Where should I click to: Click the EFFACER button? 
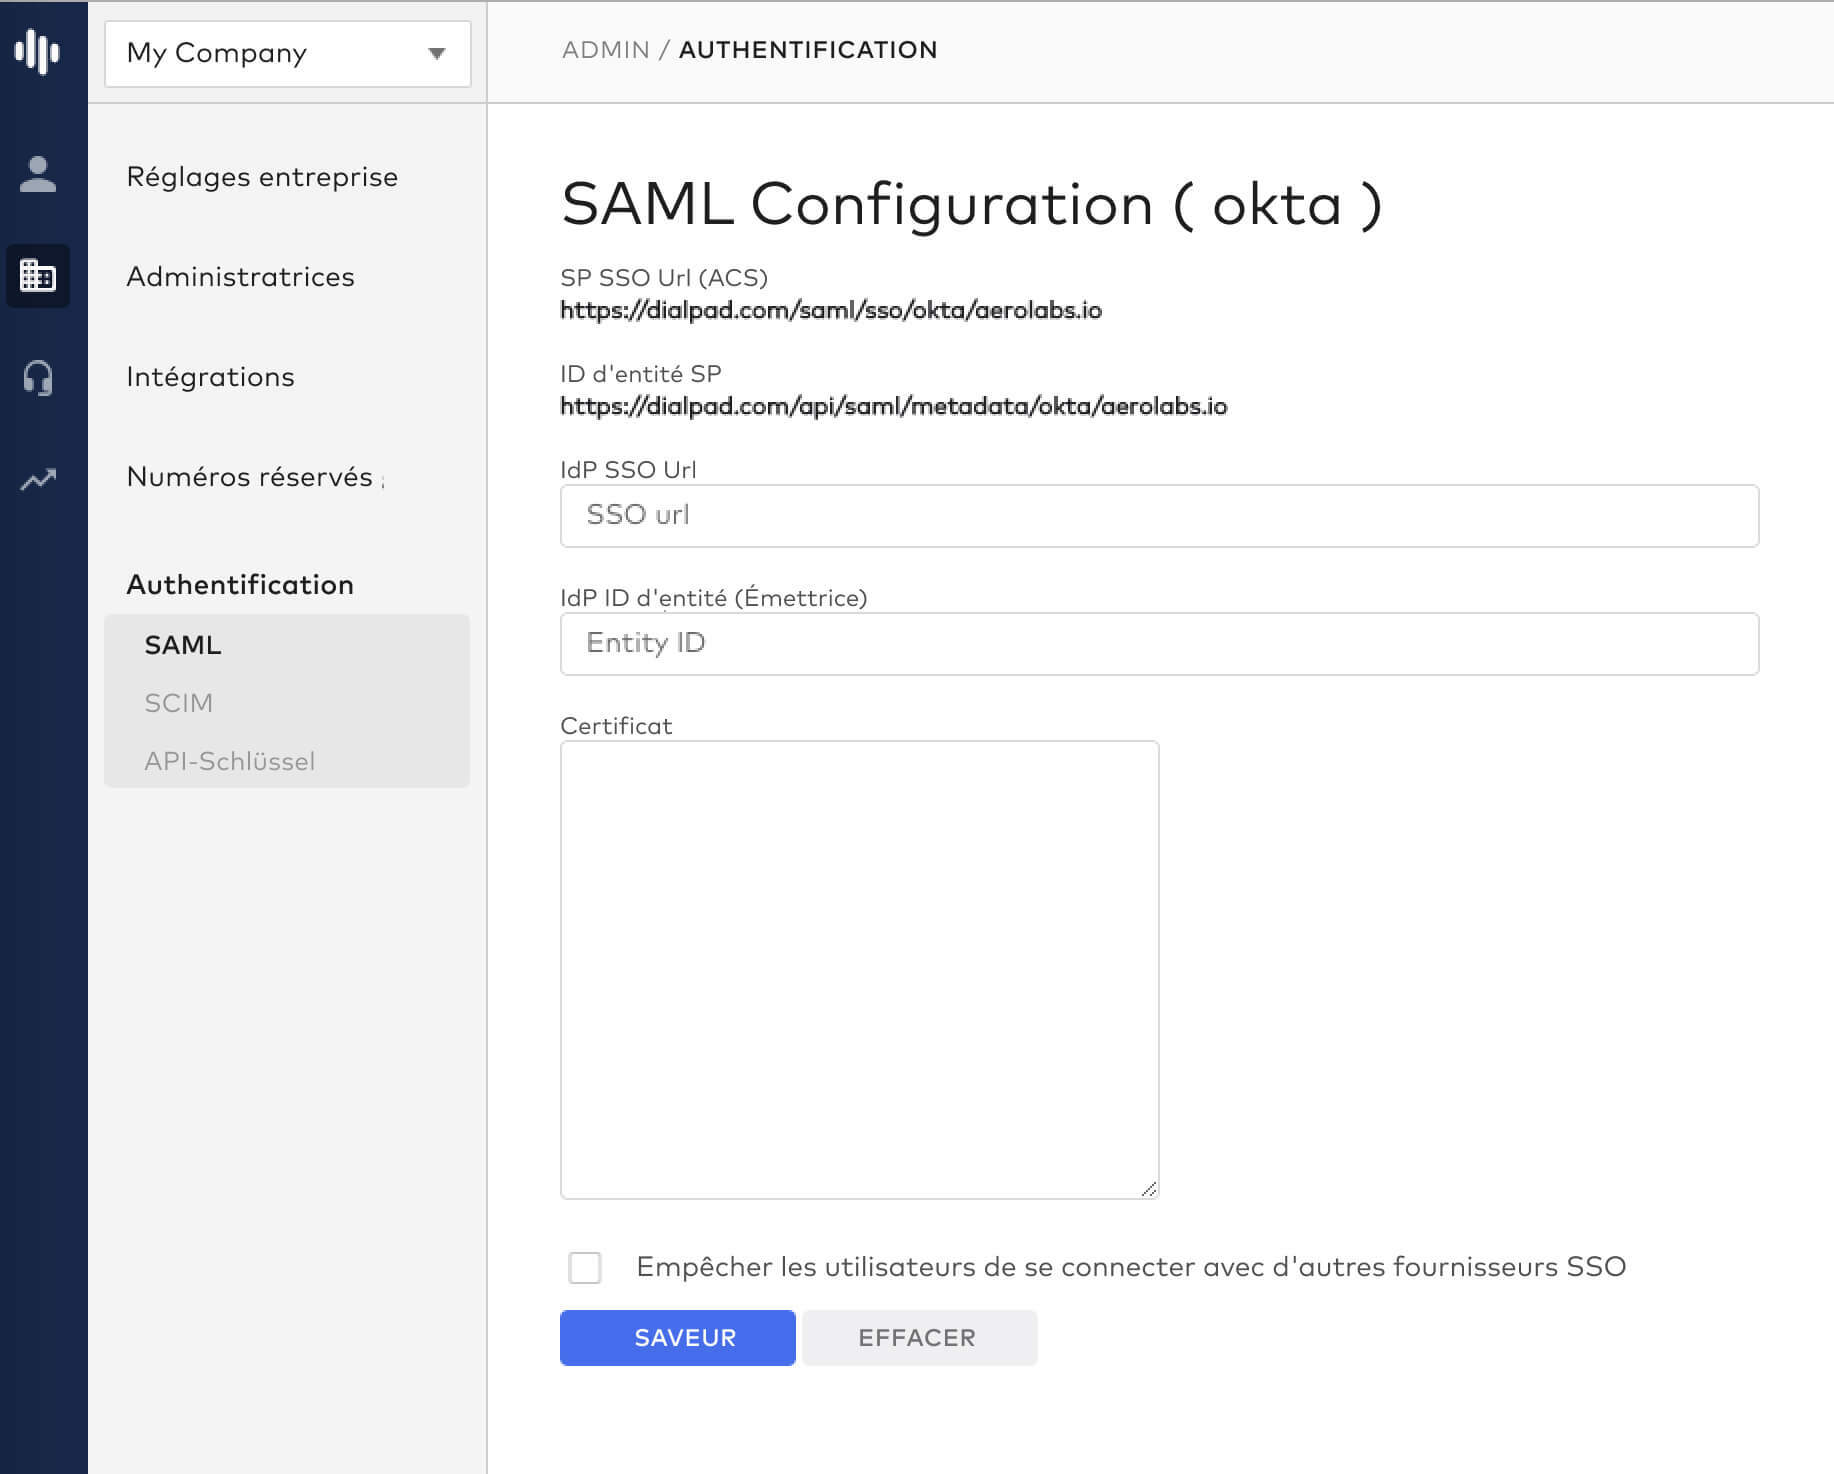(920, 1338)
